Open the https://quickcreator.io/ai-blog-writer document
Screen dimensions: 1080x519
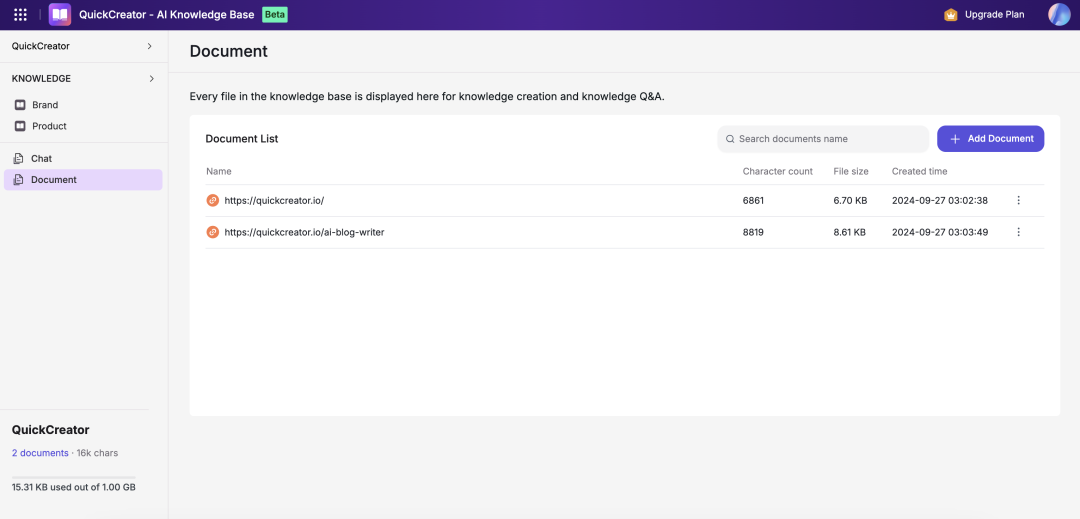pyautogui.click(x=304, y=233)
